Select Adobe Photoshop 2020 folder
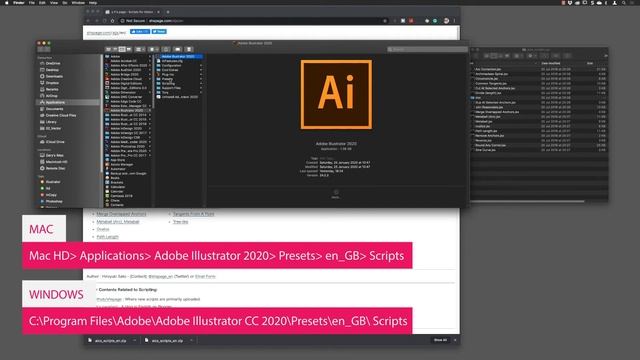 pyautogui.click(x=127, y=146)
